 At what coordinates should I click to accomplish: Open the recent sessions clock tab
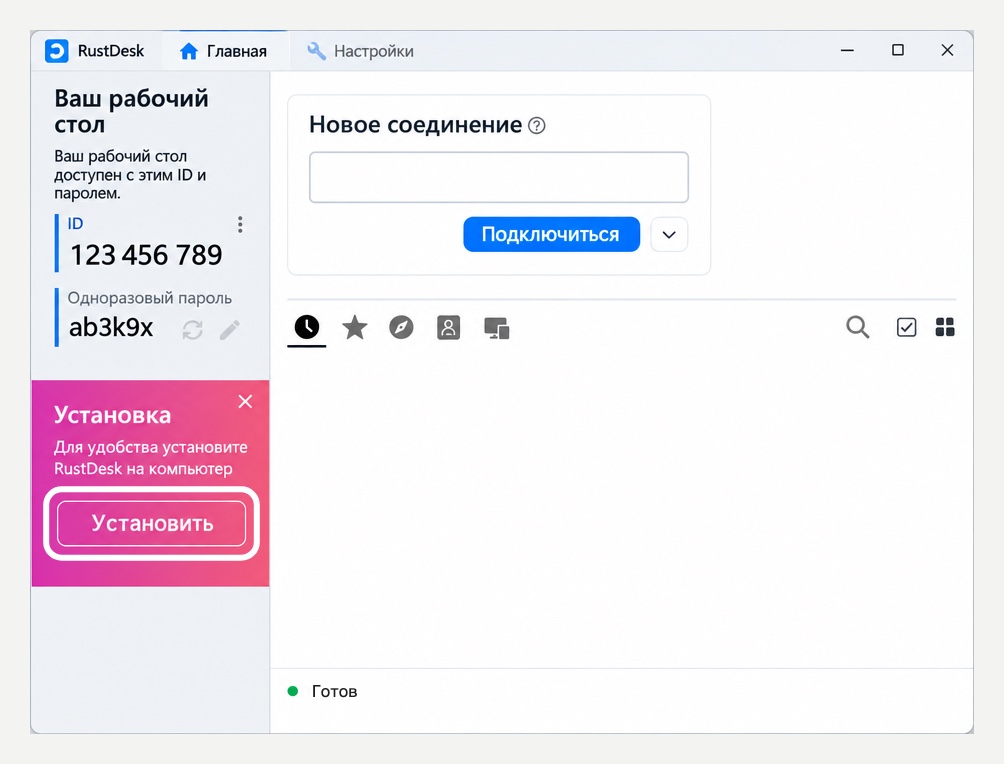(307, 327)
